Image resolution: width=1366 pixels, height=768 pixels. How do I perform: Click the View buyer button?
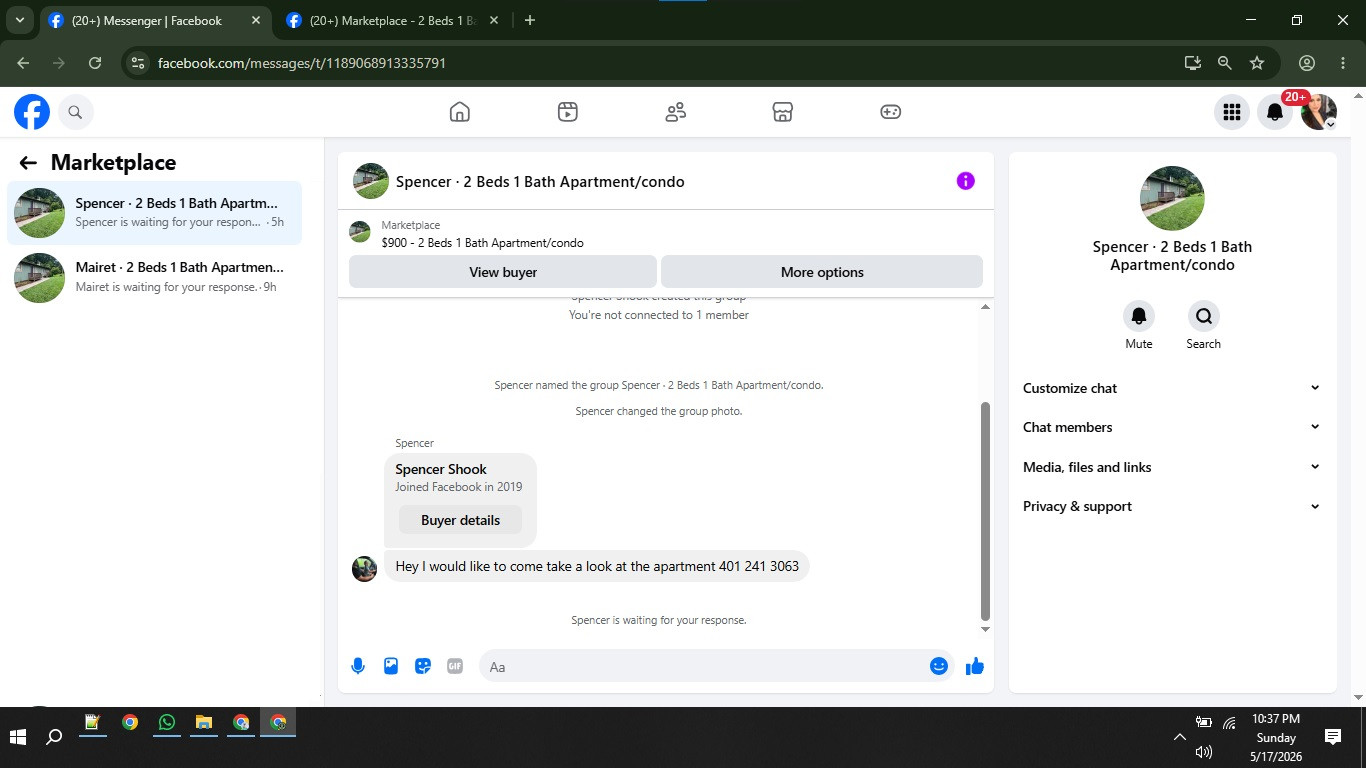(x=503, y=272)
